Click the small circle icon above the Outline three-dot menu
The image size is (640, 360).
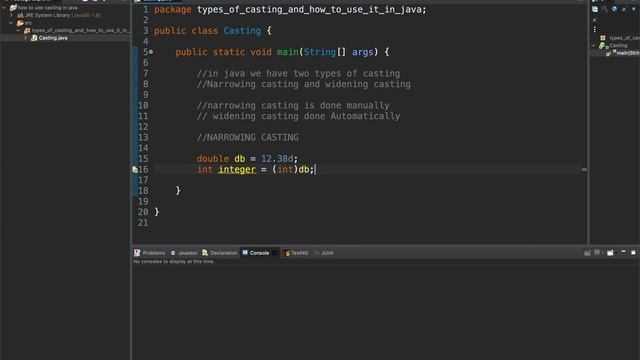pos(595,20)
